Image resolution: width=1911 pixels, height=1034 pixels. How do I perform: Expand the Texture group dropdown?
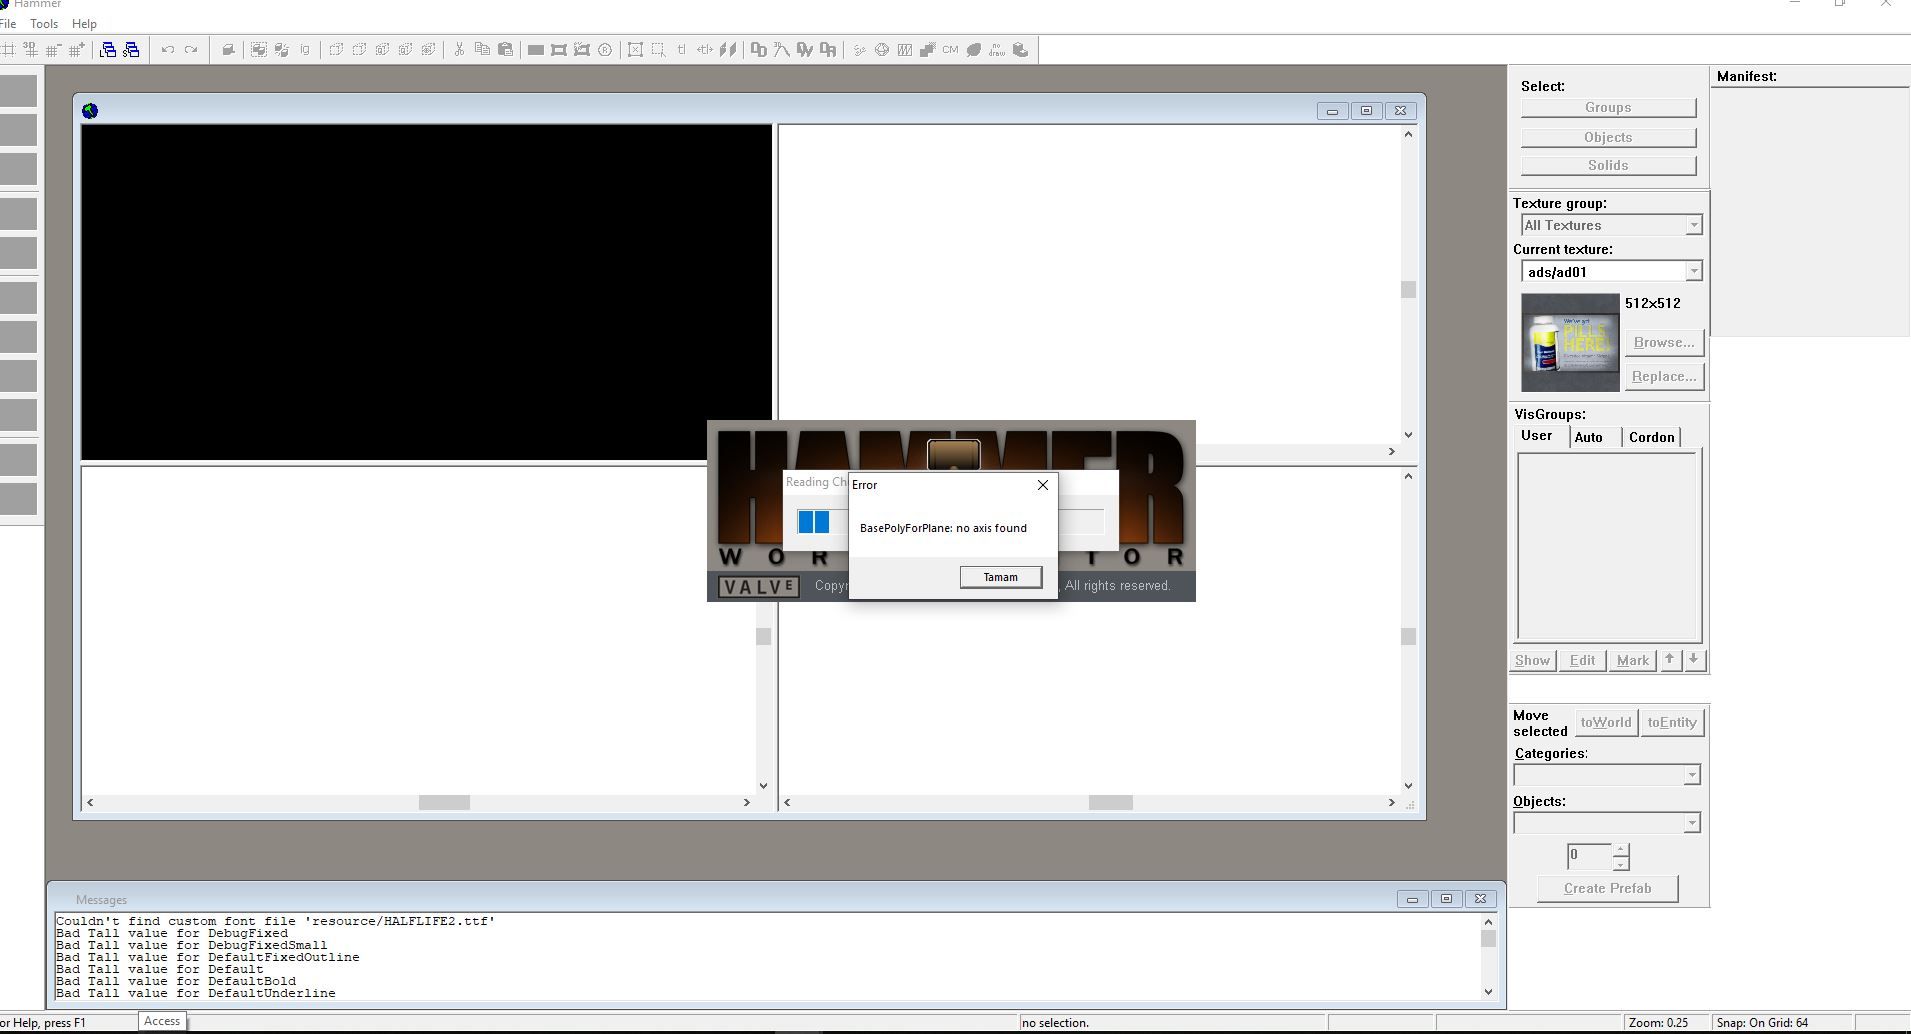(x=1694, y=226)
